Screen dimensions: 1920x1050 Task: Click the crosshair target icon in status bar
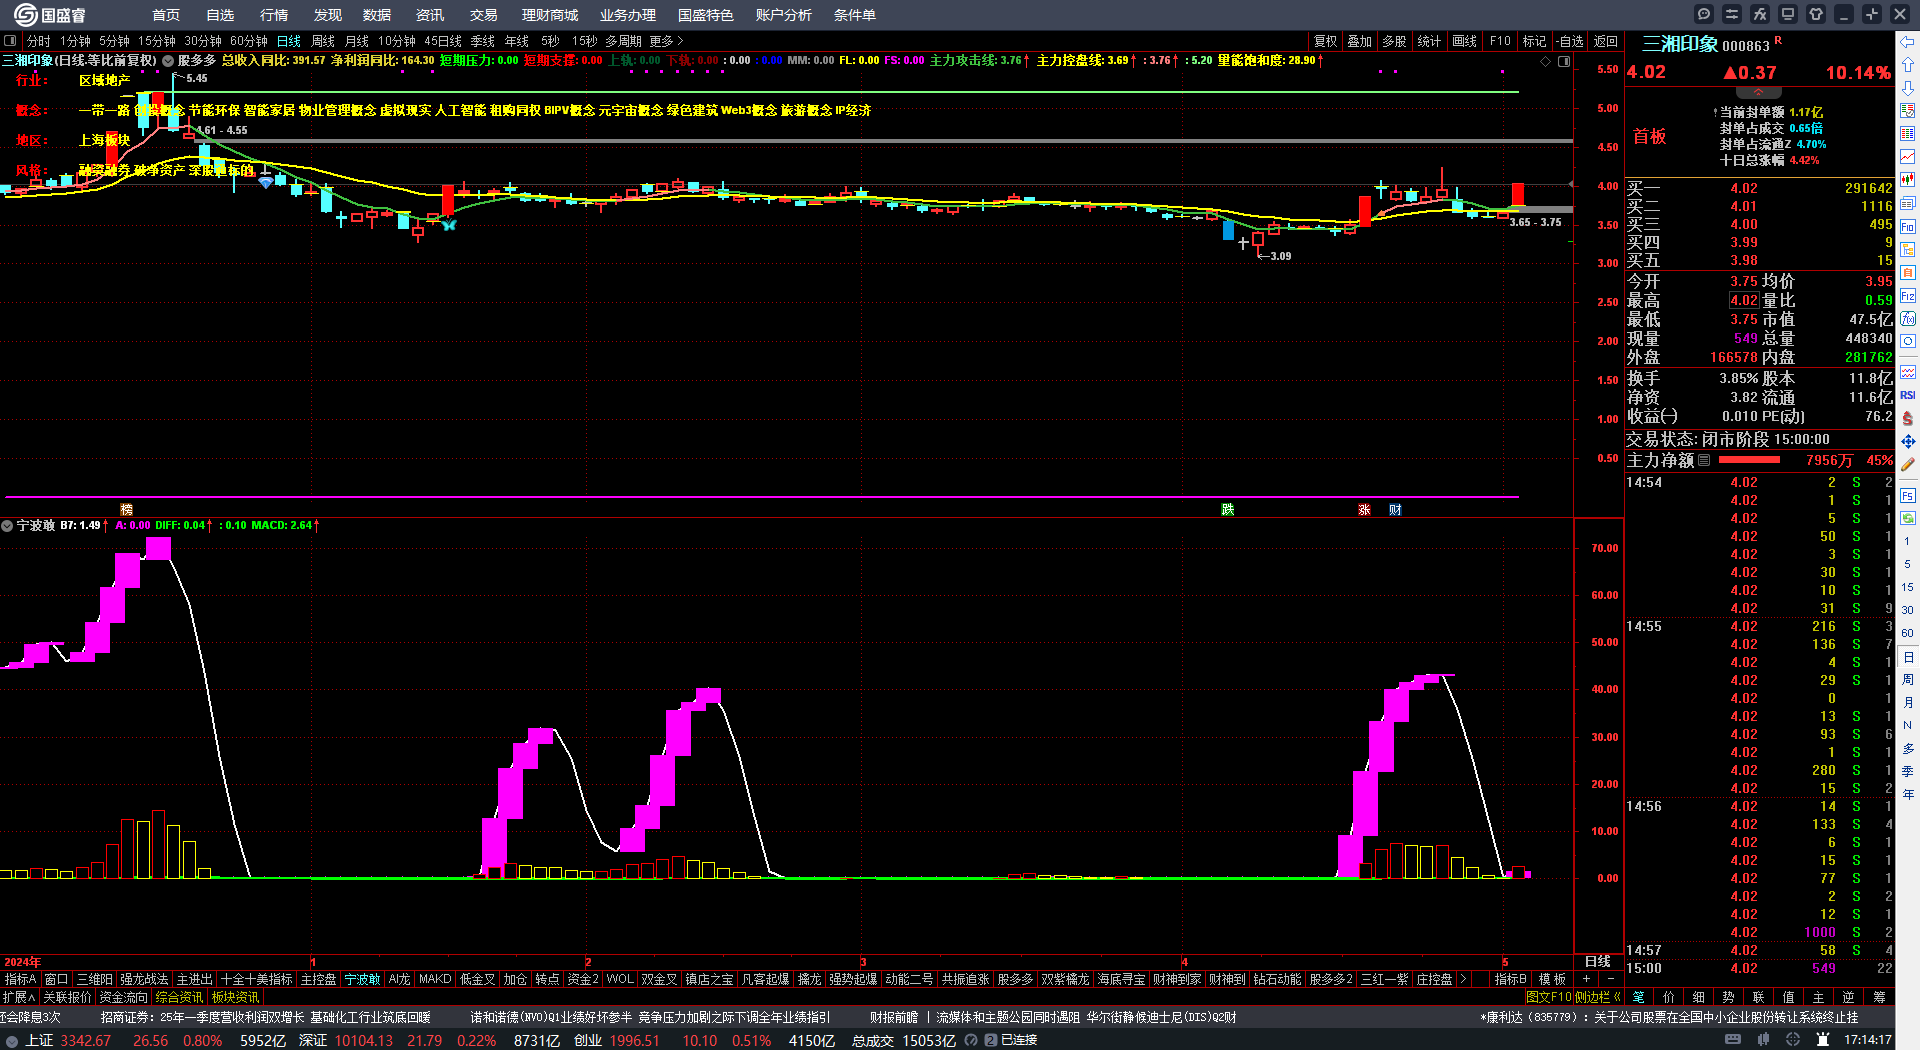pos(1793,1040)
